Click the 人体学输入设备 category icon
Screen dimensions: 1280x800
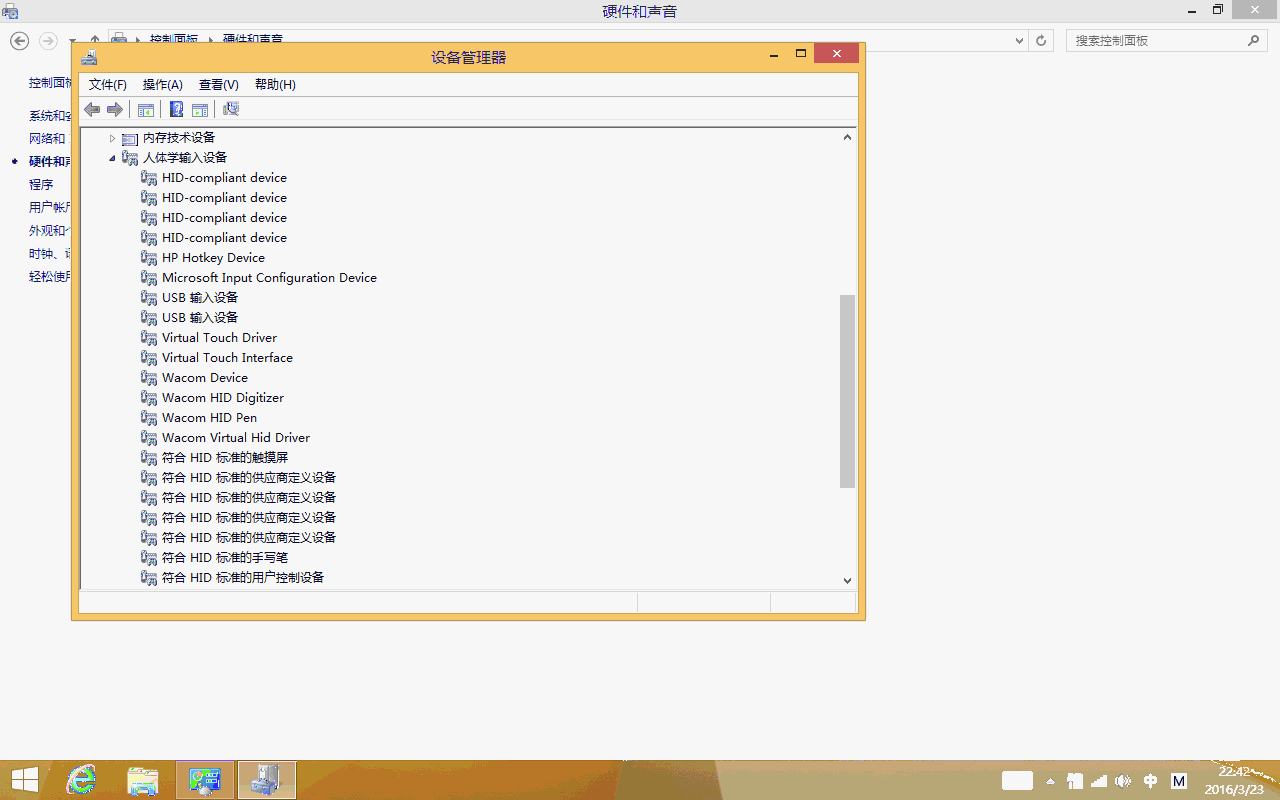click(130, 158)
